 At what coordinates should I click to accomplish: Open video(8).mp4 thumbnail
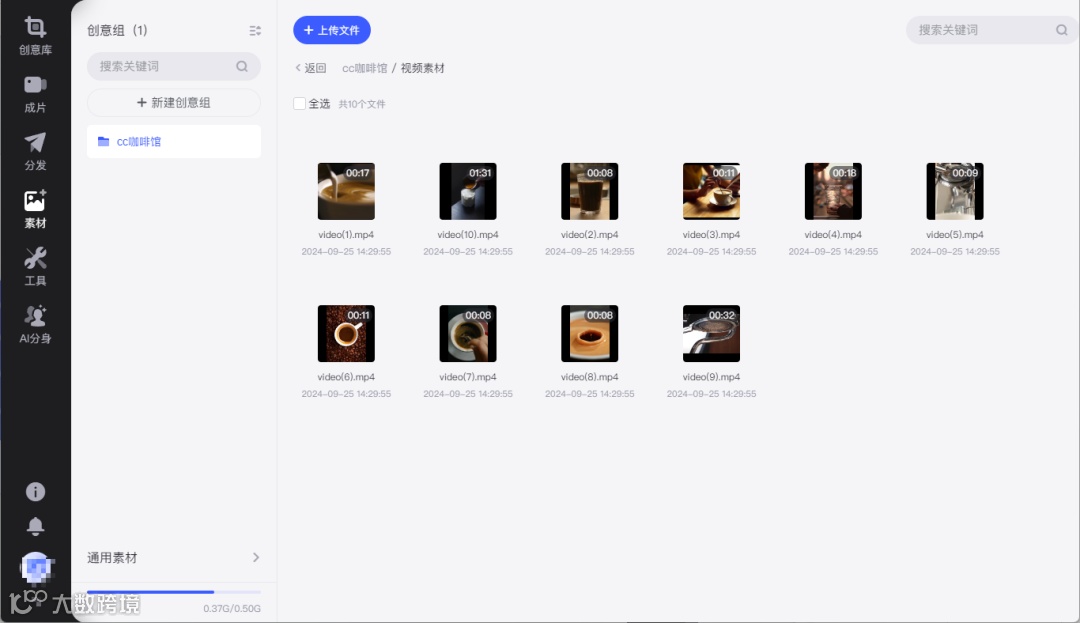(590, 334)
